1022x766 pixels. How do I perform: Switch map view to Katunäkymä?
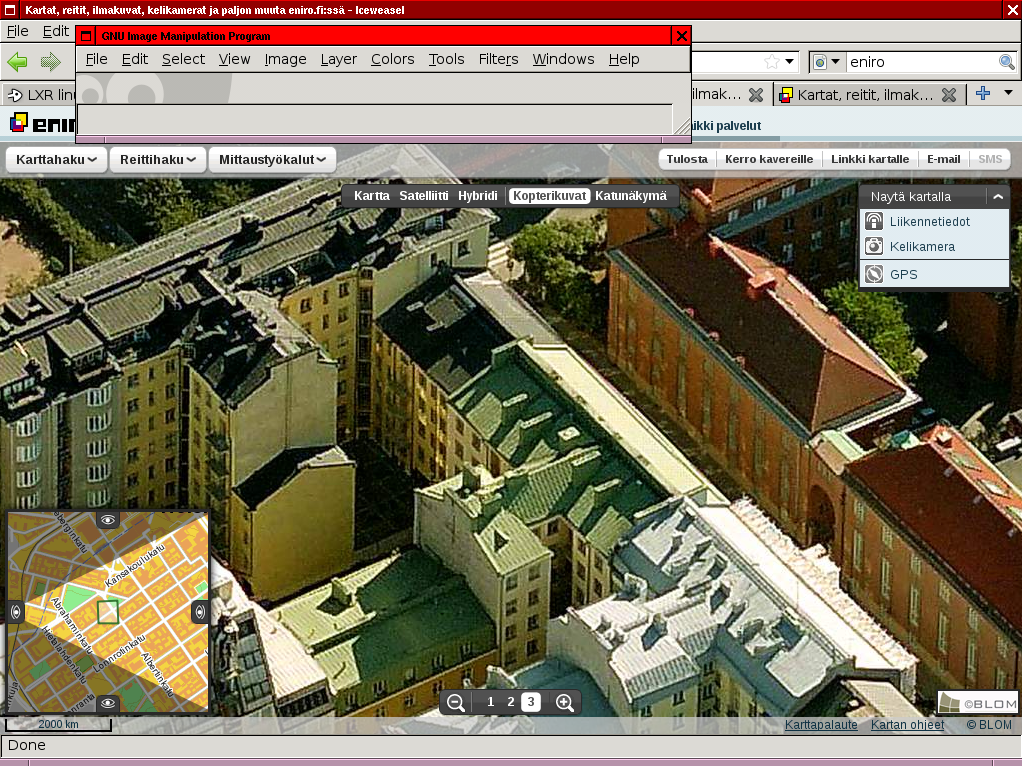(631, 196)
